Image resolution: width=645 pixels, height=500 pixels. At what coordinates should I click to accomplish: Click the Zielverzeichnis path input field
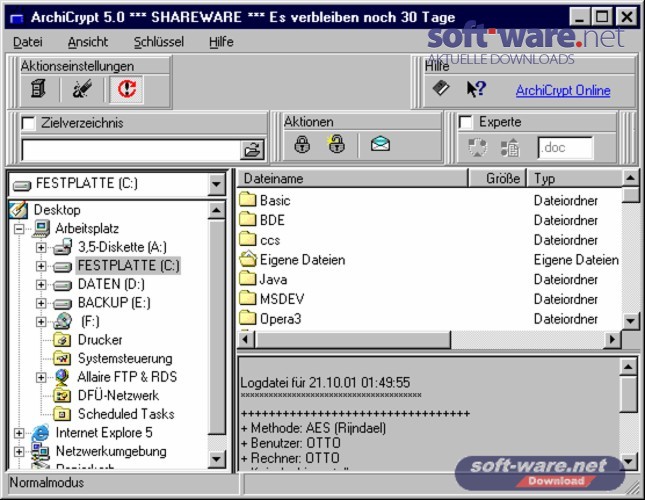coord(131,150)
